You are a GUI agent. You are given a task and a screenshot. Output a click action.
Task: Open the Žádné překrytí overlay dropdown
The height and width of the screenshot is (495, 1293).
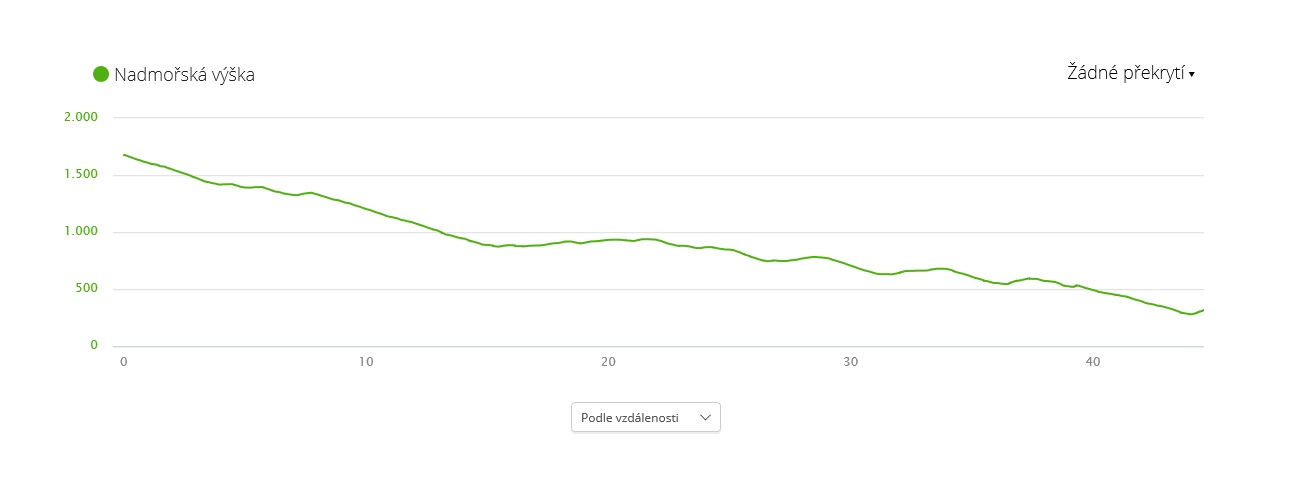click(1126, 72)
